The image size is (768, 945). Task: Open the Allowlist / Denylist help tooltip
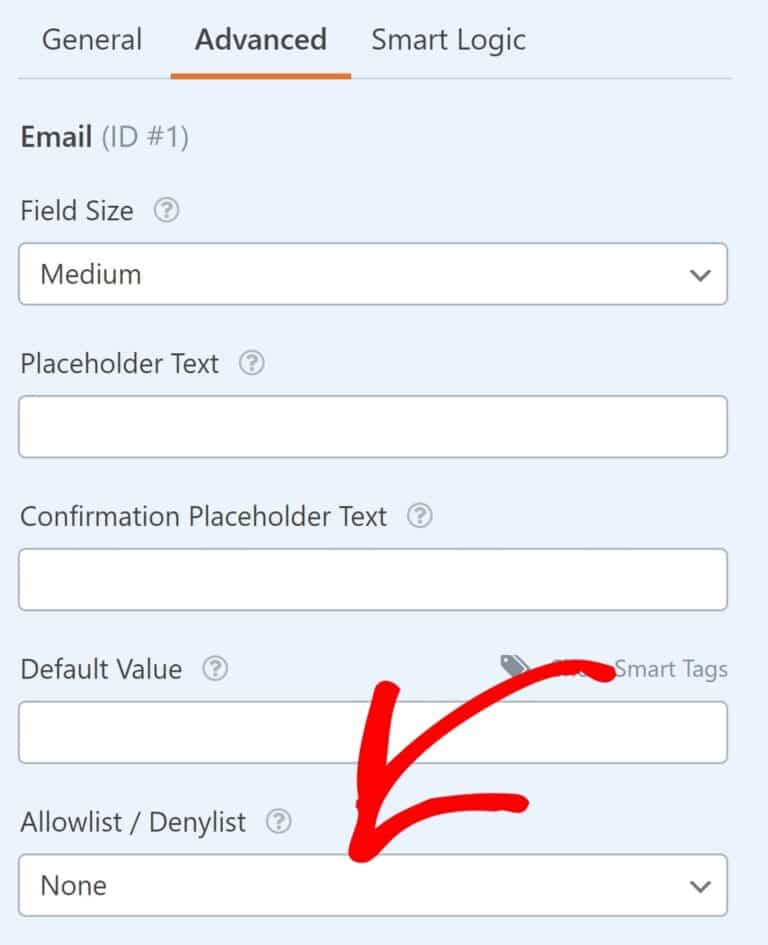(x=280, y=822)
